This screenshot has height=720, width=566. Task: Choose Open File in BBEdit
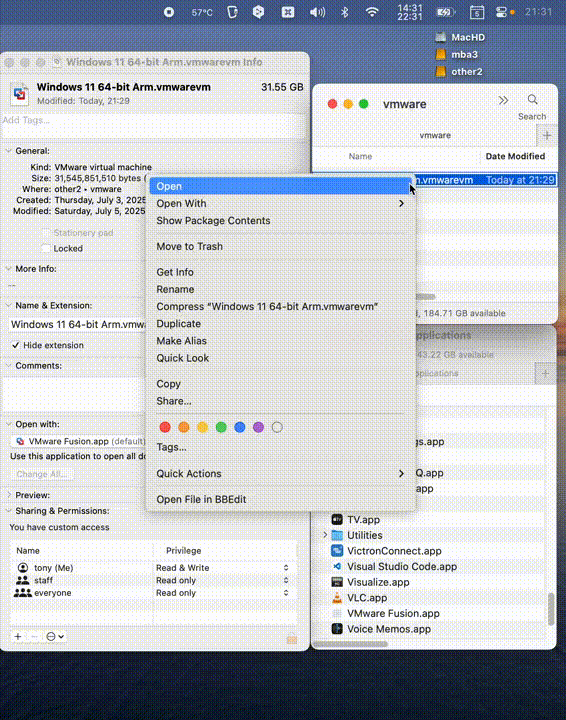(x=280, y=499)
